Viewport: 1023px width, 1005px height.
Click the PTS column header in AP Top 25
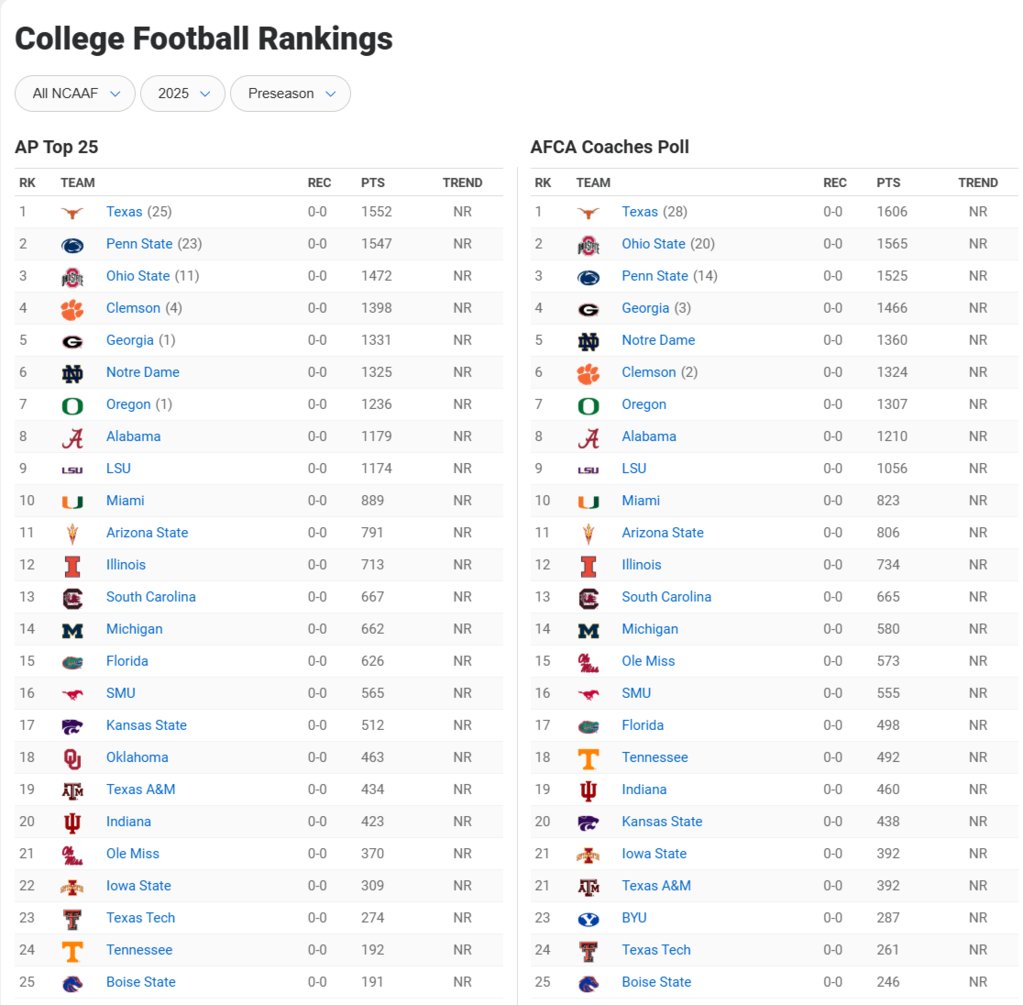pos(373,183)
